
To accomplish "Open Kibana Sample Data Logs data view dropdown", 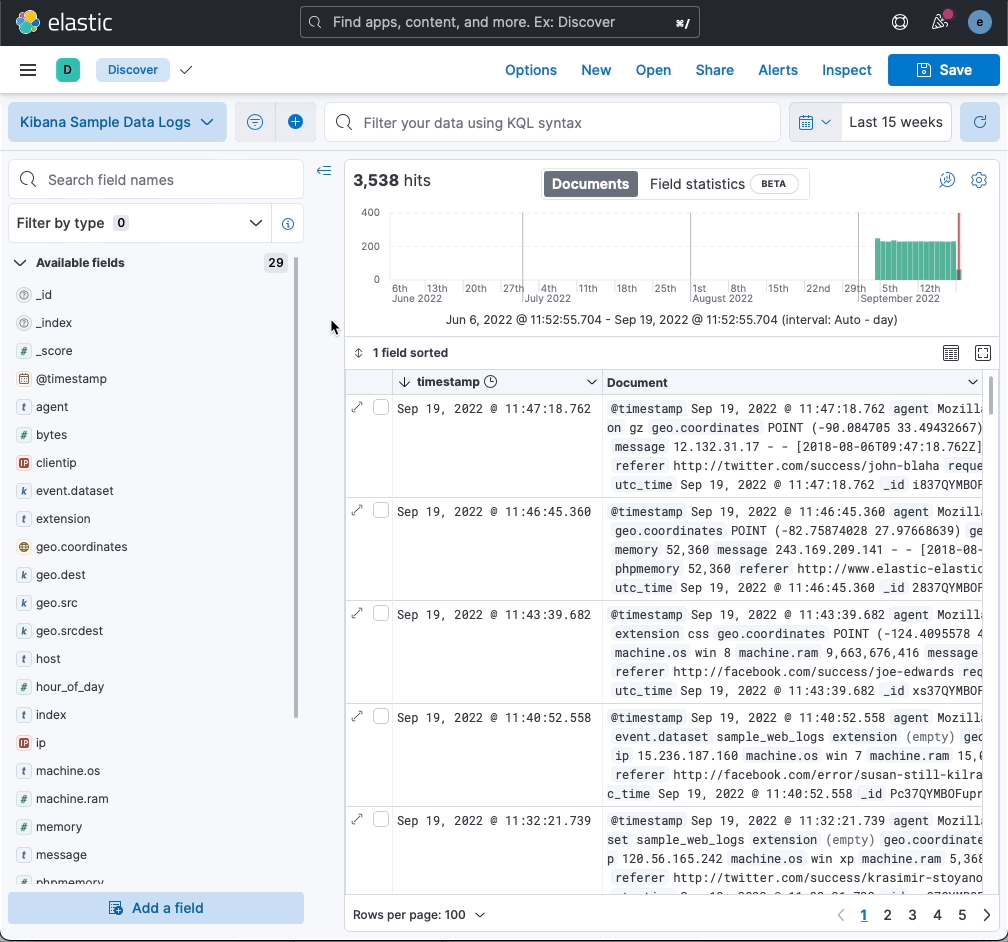I will pos(117,122).
